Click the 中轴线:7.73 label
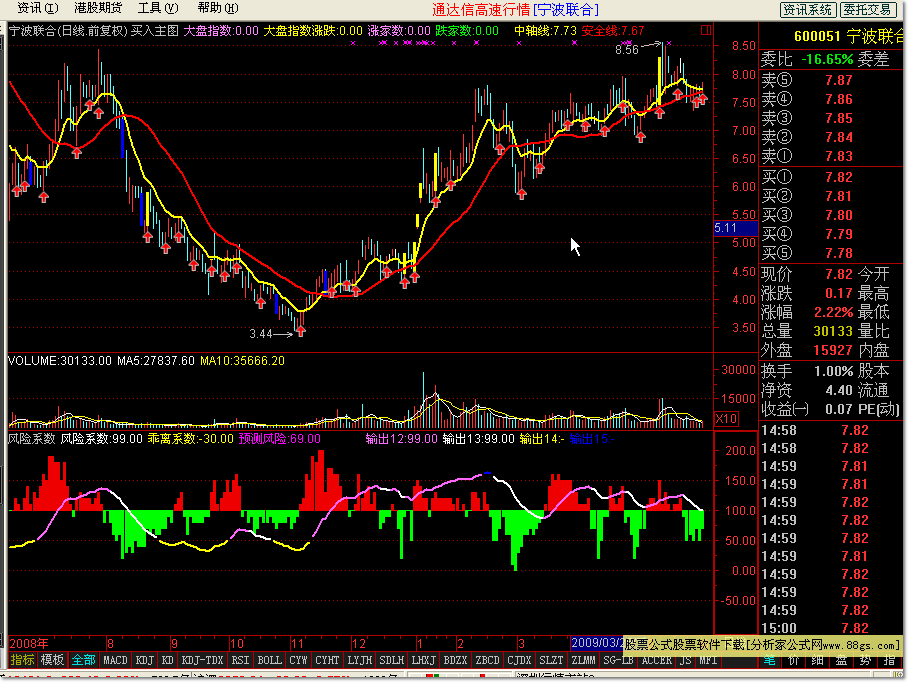 (546, 31)
